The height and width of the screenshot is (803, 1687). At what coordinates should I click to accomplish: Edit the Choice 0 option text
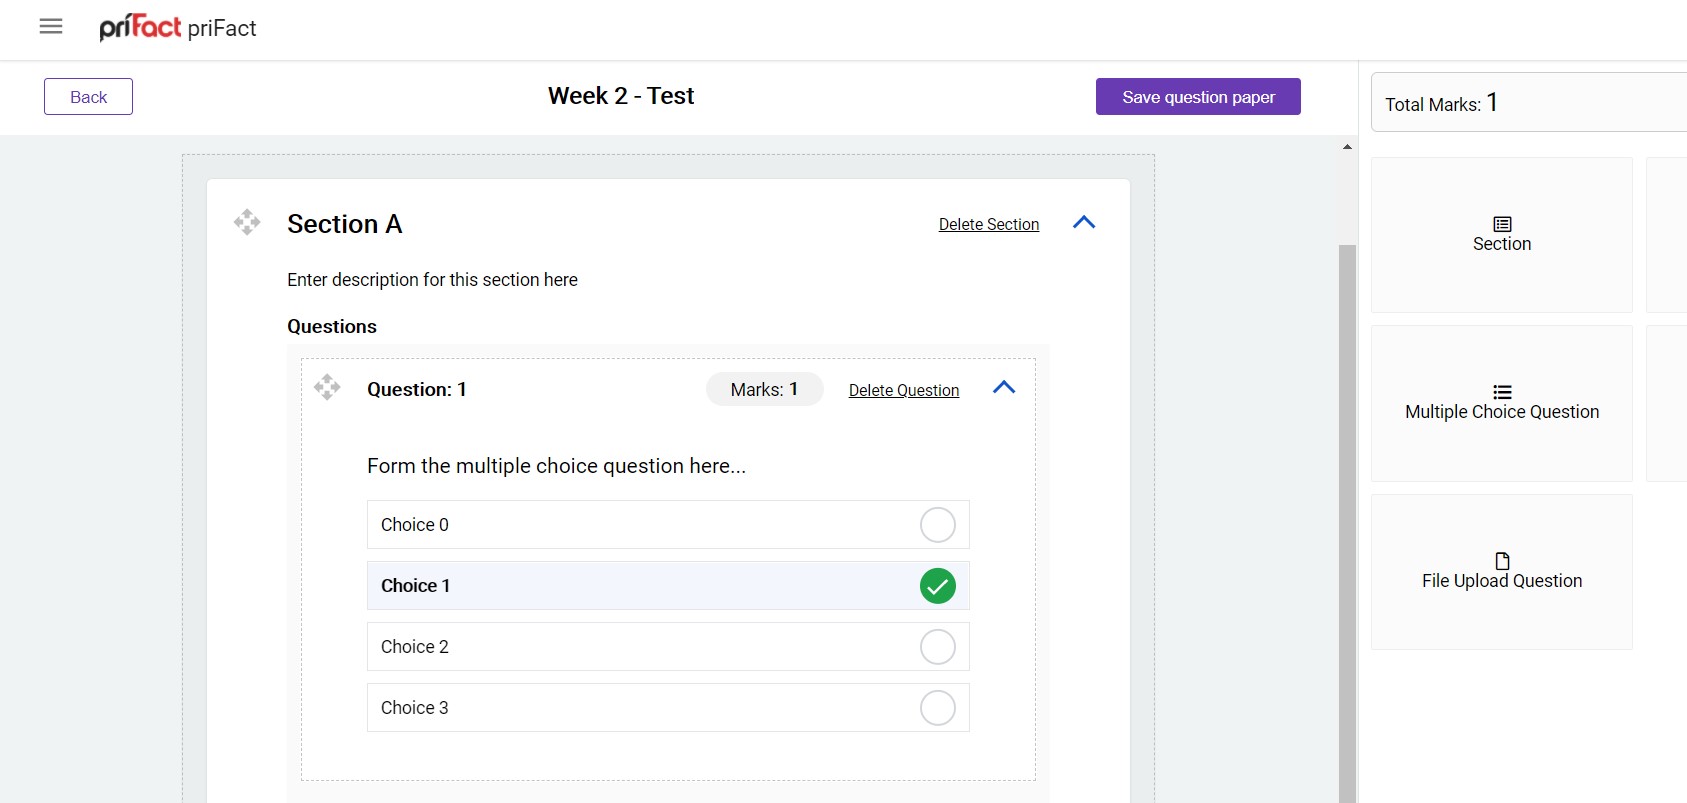tap(415, 525)
